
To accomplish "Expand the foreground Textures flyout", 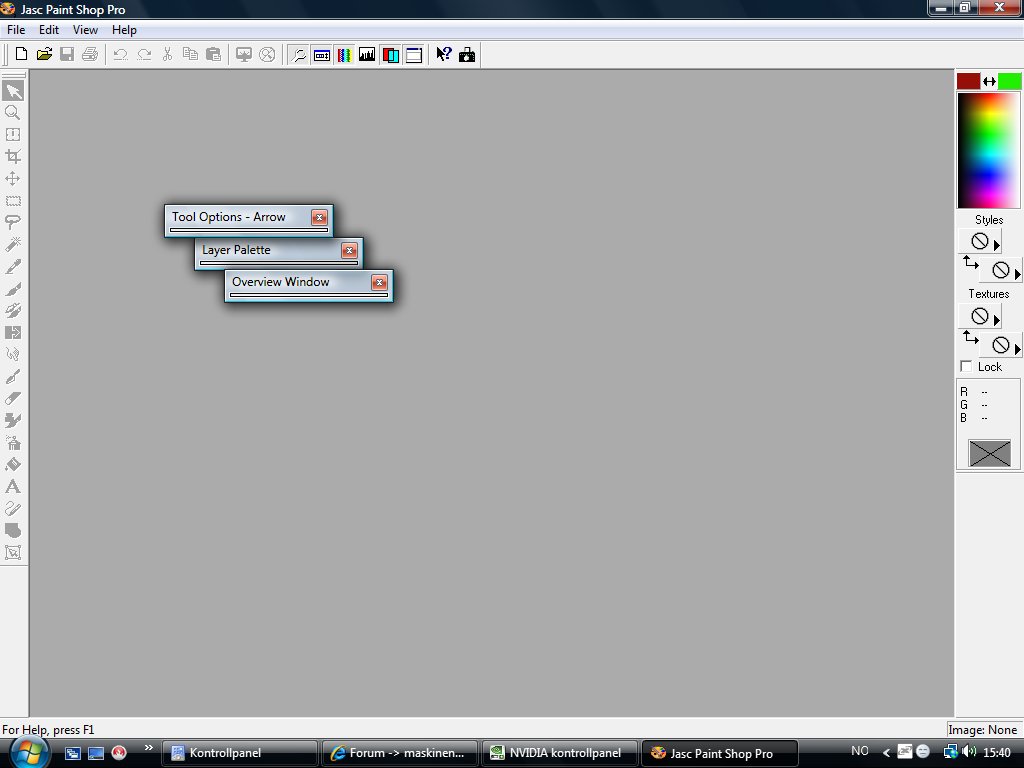I will [997, 321].
